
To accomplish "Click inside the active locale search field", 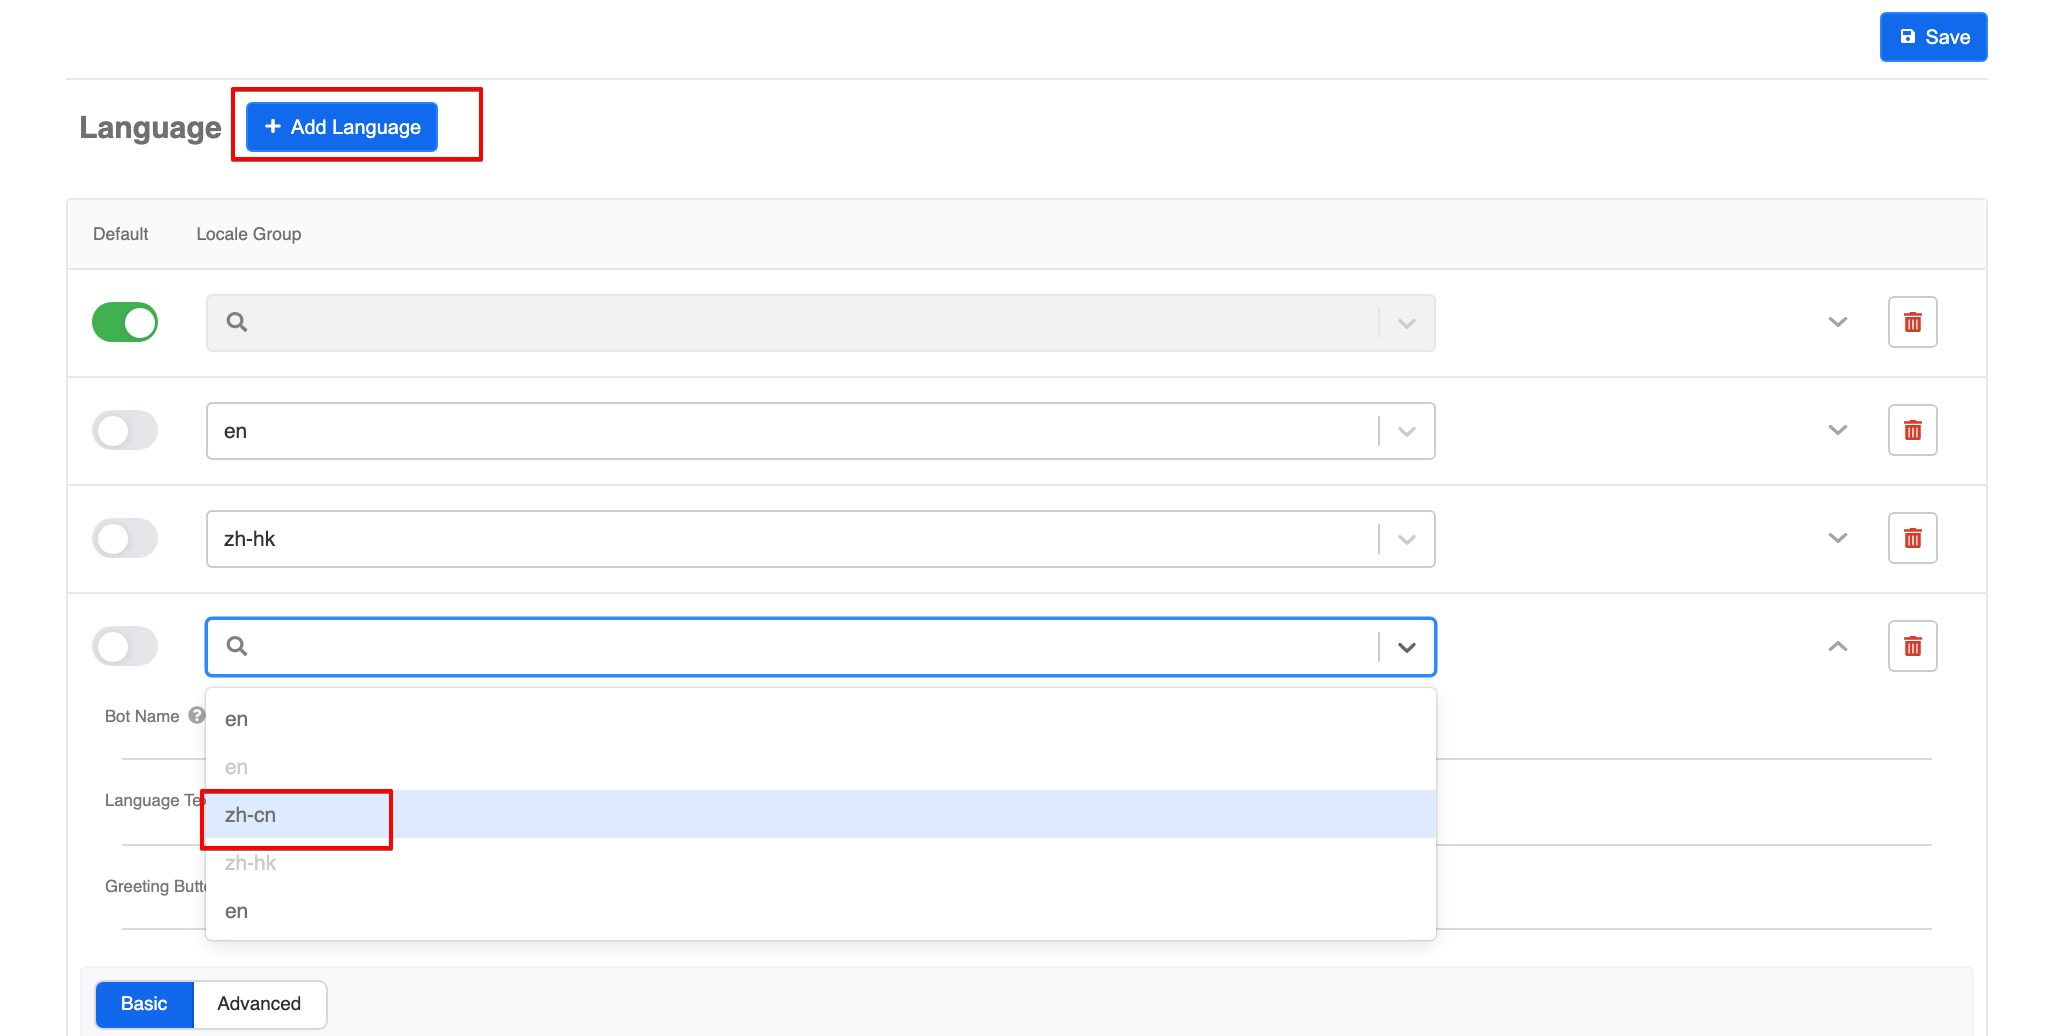I will pos(810,646).
